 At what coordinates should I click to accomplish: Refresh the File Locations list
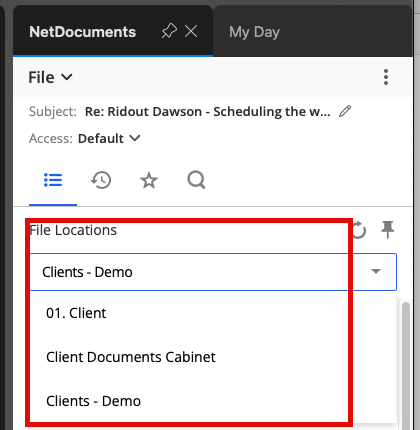point(359,230)
